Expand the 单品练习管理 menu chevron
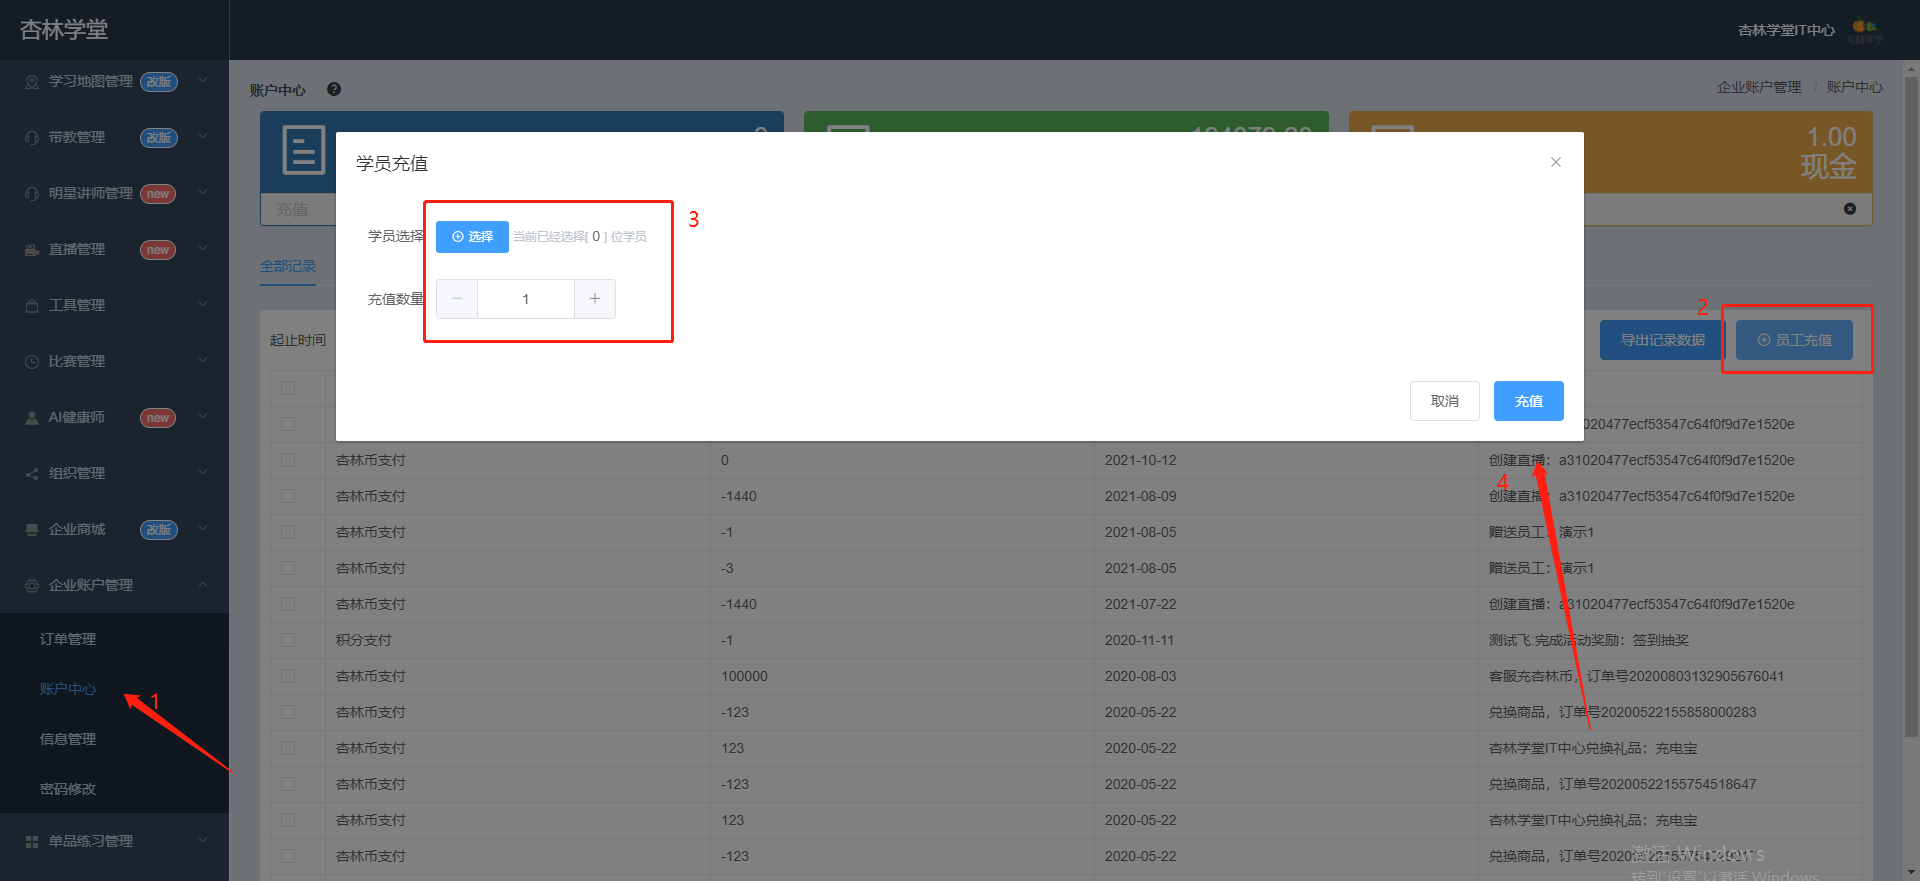Screen dimensions: 1920x881 click(x=203, y=841)
